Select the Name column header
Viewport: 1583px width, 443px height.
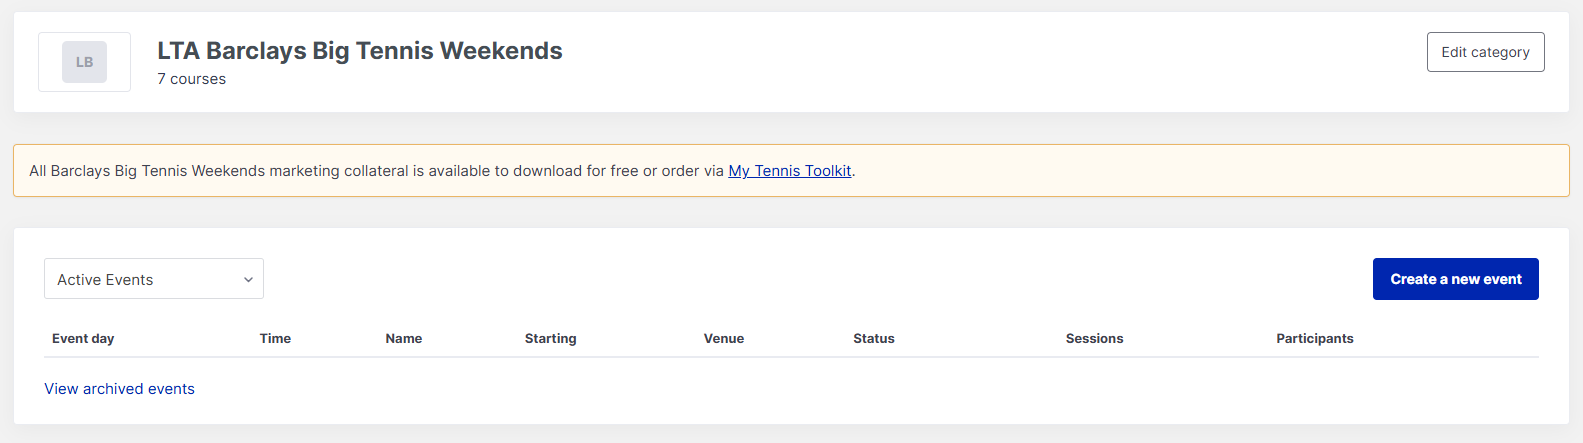(x=403, y=339)
